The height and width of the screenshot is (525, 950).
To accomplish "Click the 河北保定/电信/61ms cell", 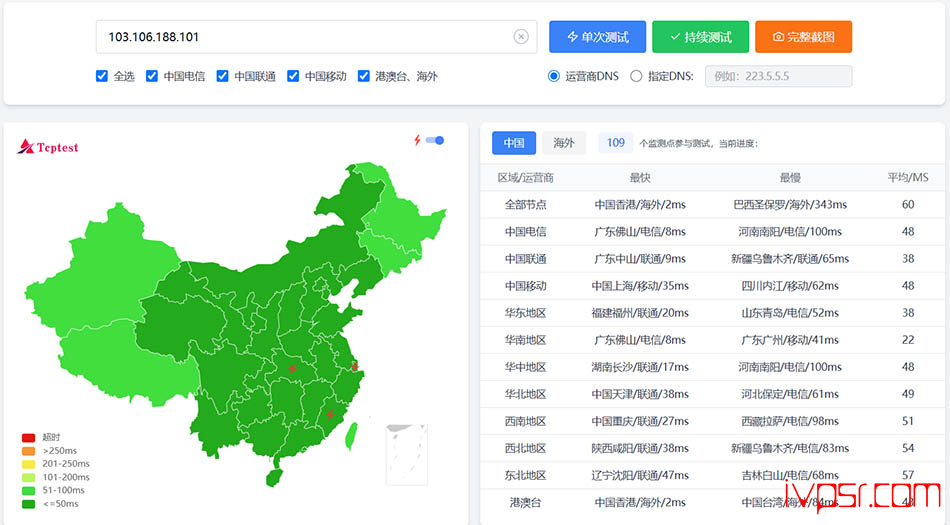I will pos(790,394).
